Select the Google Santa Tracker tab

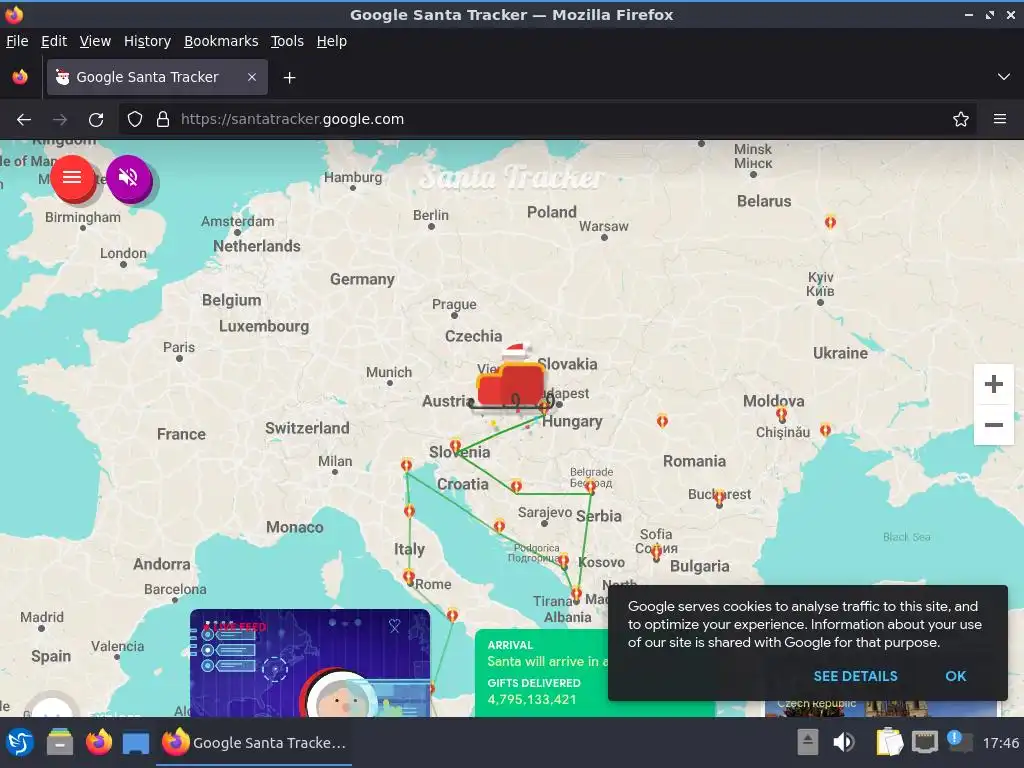[x=157, y=77]
